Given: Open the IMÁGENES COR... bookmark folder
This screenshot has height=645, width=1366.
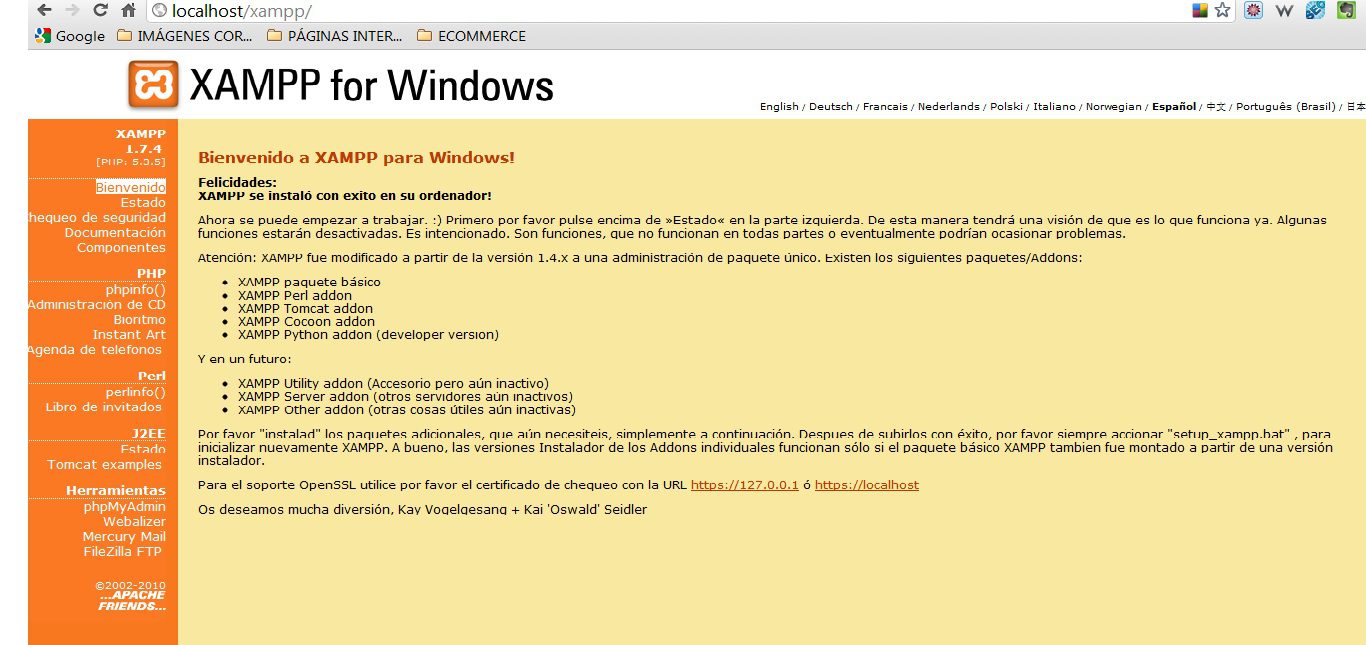Looking at the screenshot, I should click(x=185, y=36).
